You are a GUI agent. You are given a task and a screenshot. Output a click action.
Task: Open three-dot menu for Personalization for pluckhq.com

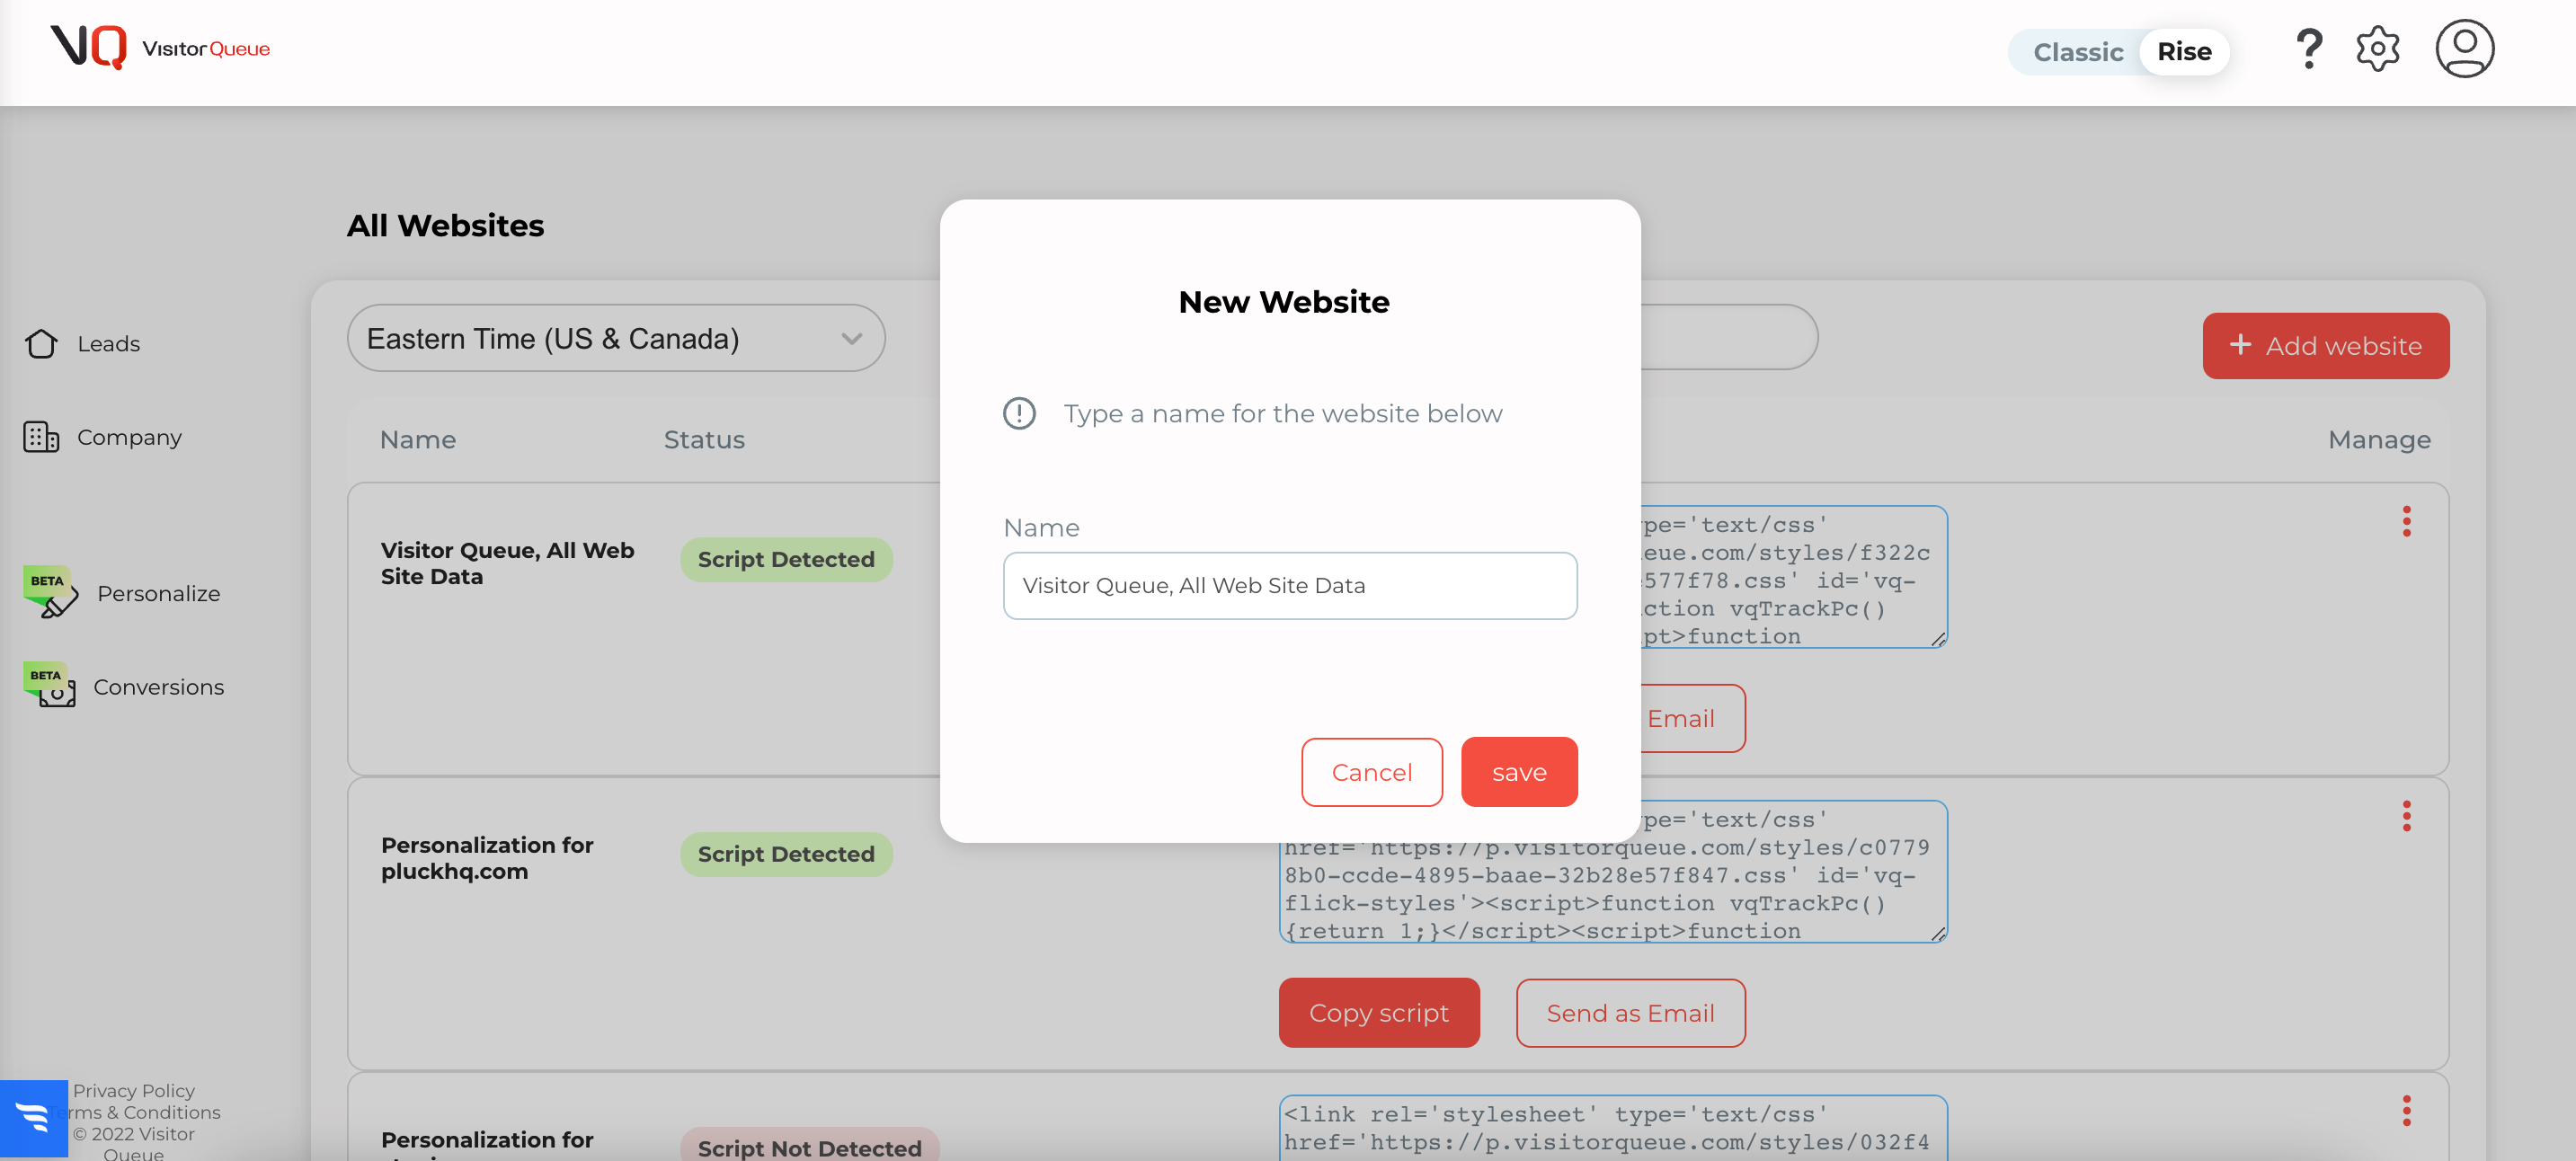click(x=2407, y=816)
